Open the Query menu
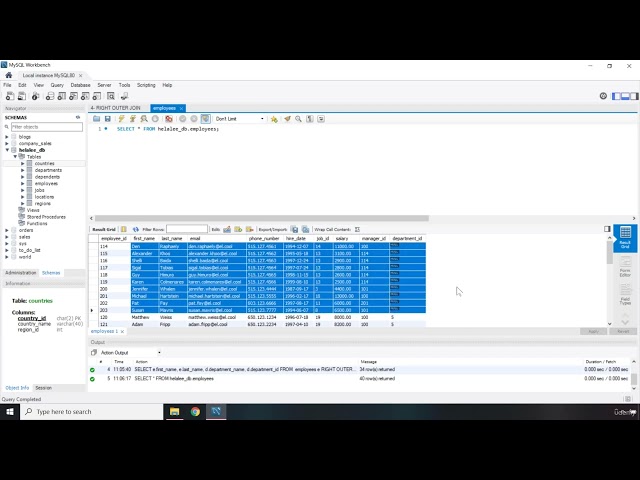Screen dimensions: 640x480 pyautogui.click(x=57, y=85)
